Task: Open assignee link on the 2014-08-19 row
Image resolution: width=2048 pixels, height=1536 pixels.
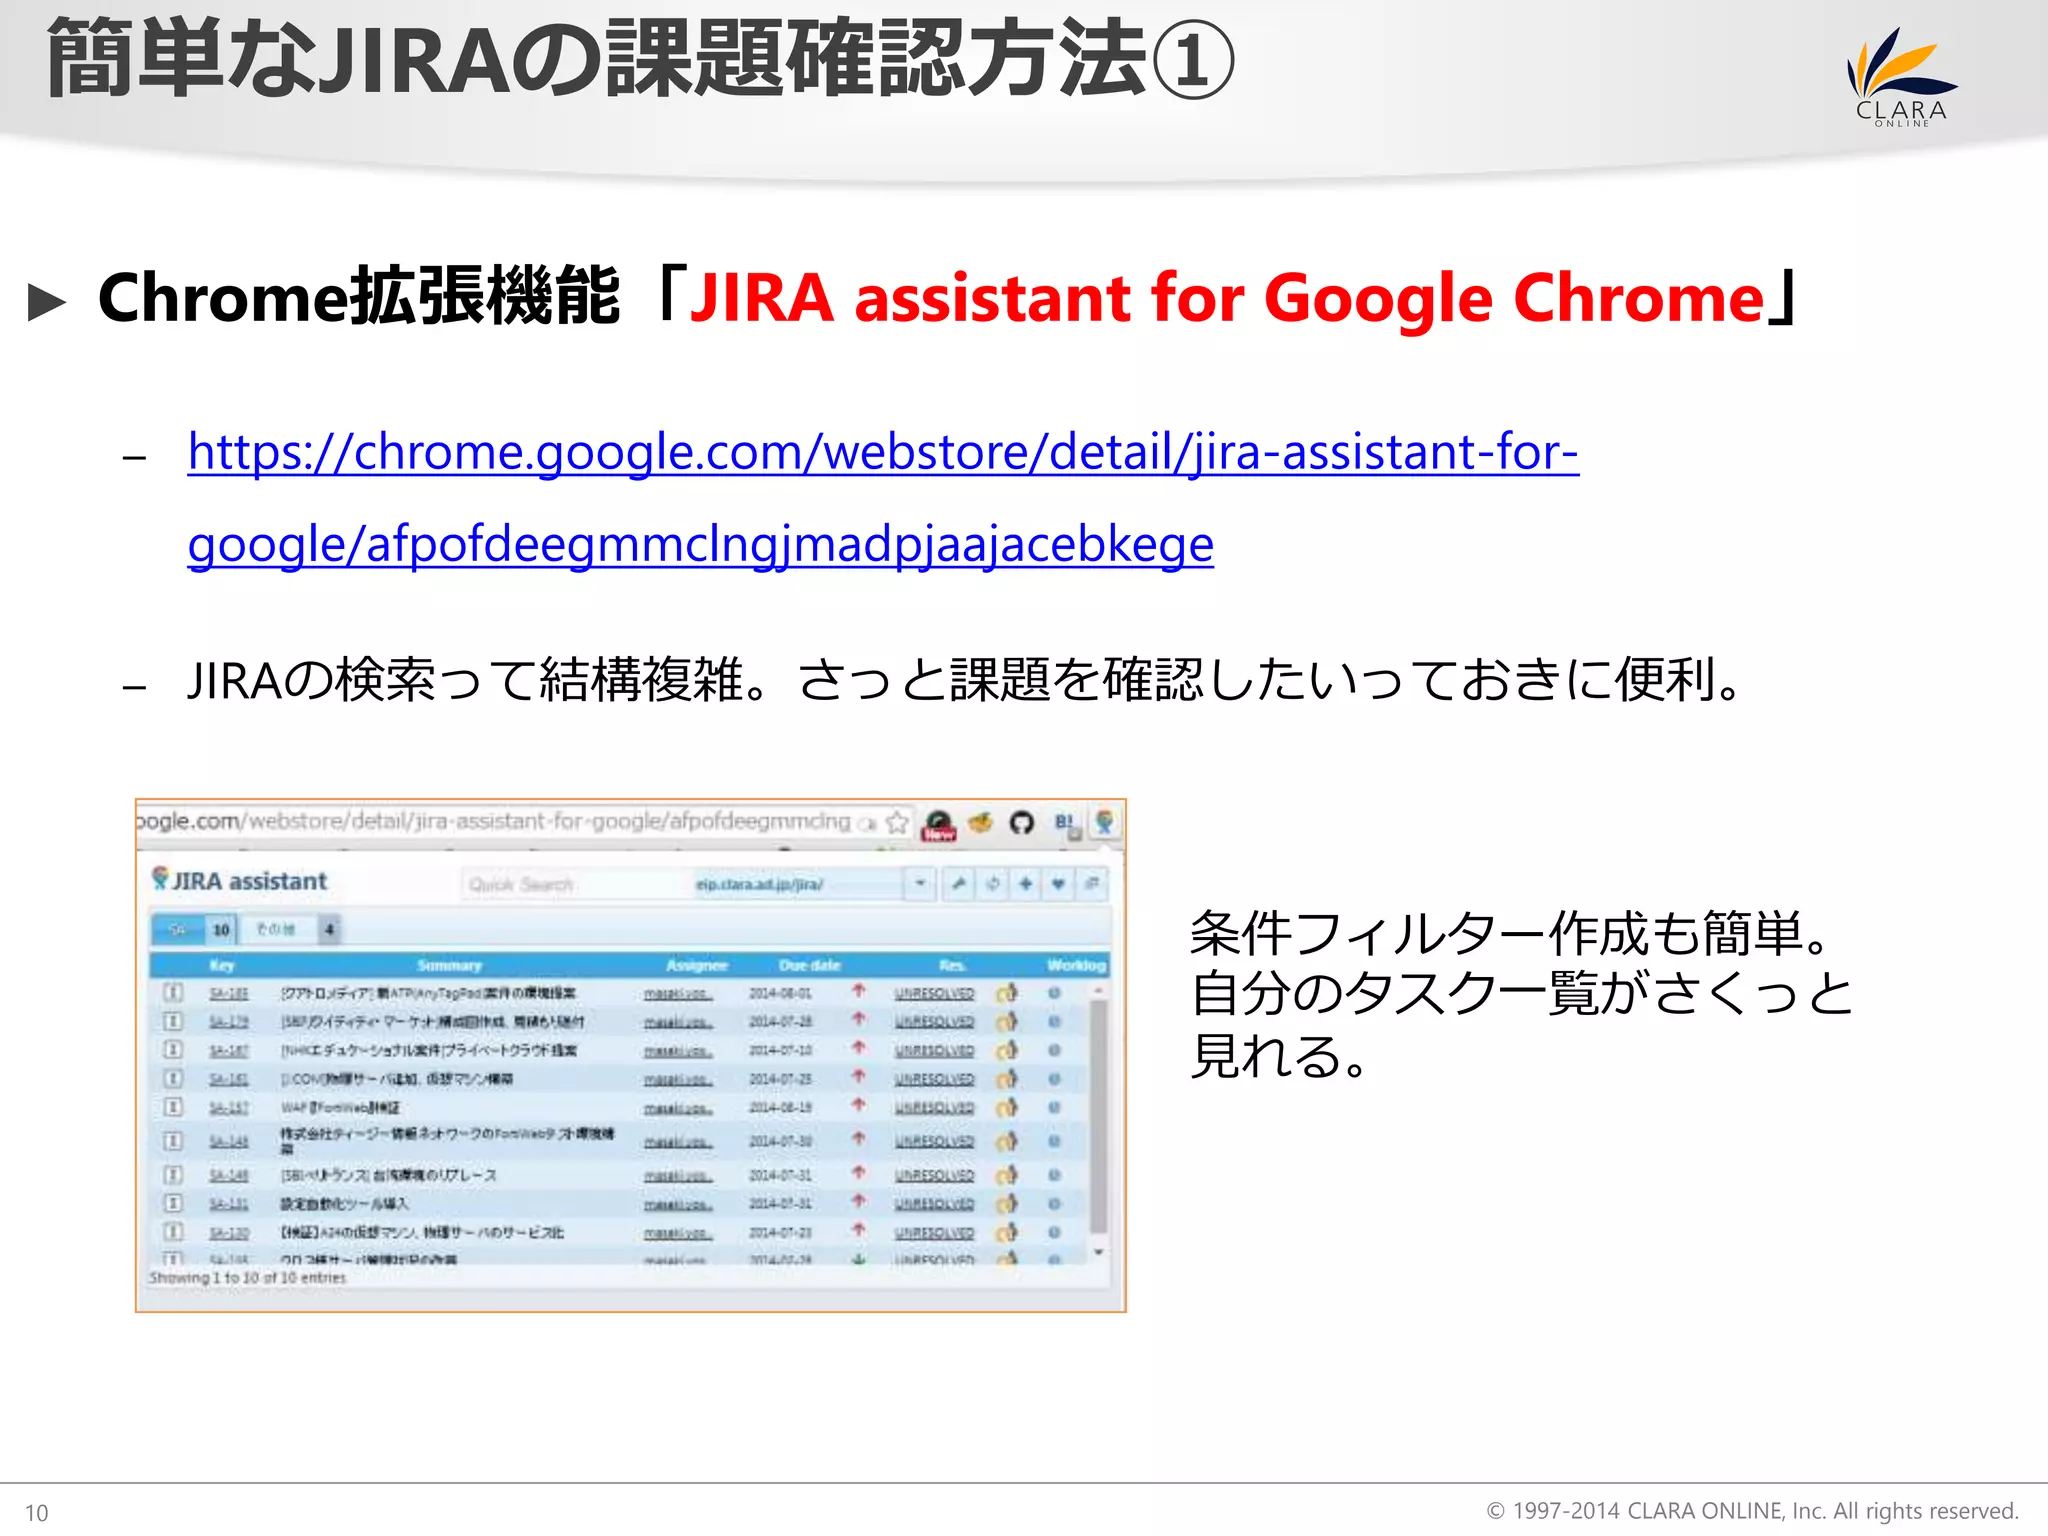Action: click(x=678, y=1108)
